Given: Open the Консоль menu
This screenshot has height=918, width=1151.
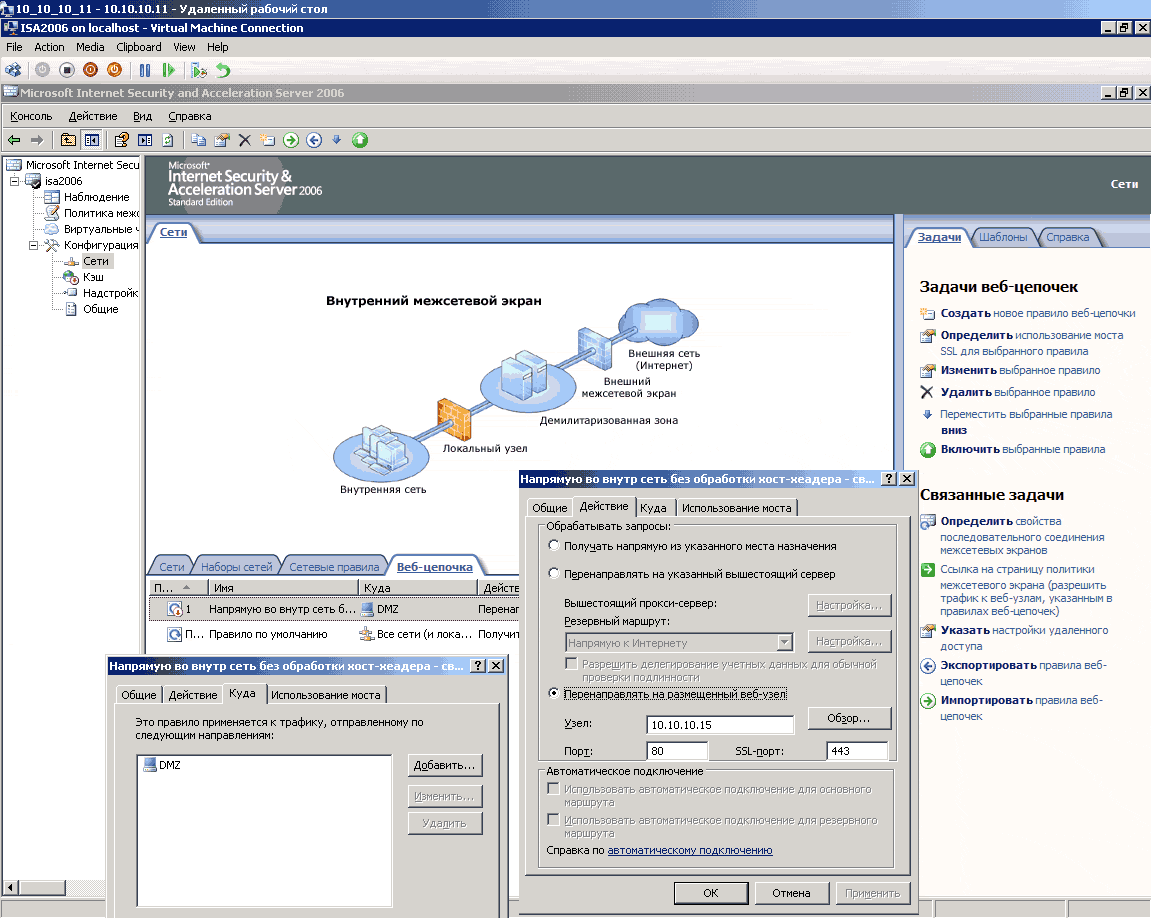Looking at the screenshot, I should pos(31,116).
